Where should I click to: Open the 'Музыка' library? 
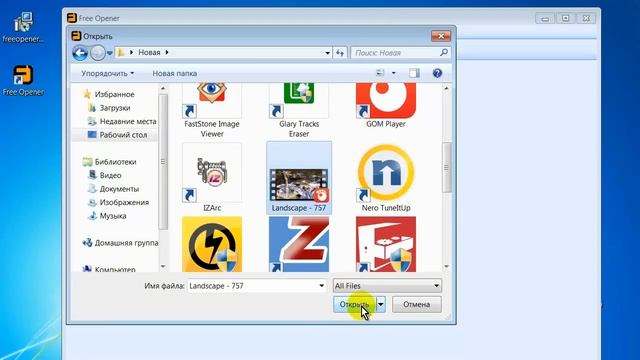pos(113,216)
